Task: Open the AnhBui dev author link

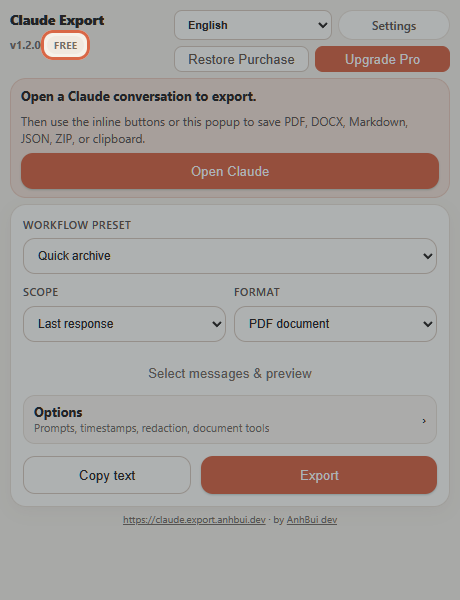Action: click(x=312, y=520)
